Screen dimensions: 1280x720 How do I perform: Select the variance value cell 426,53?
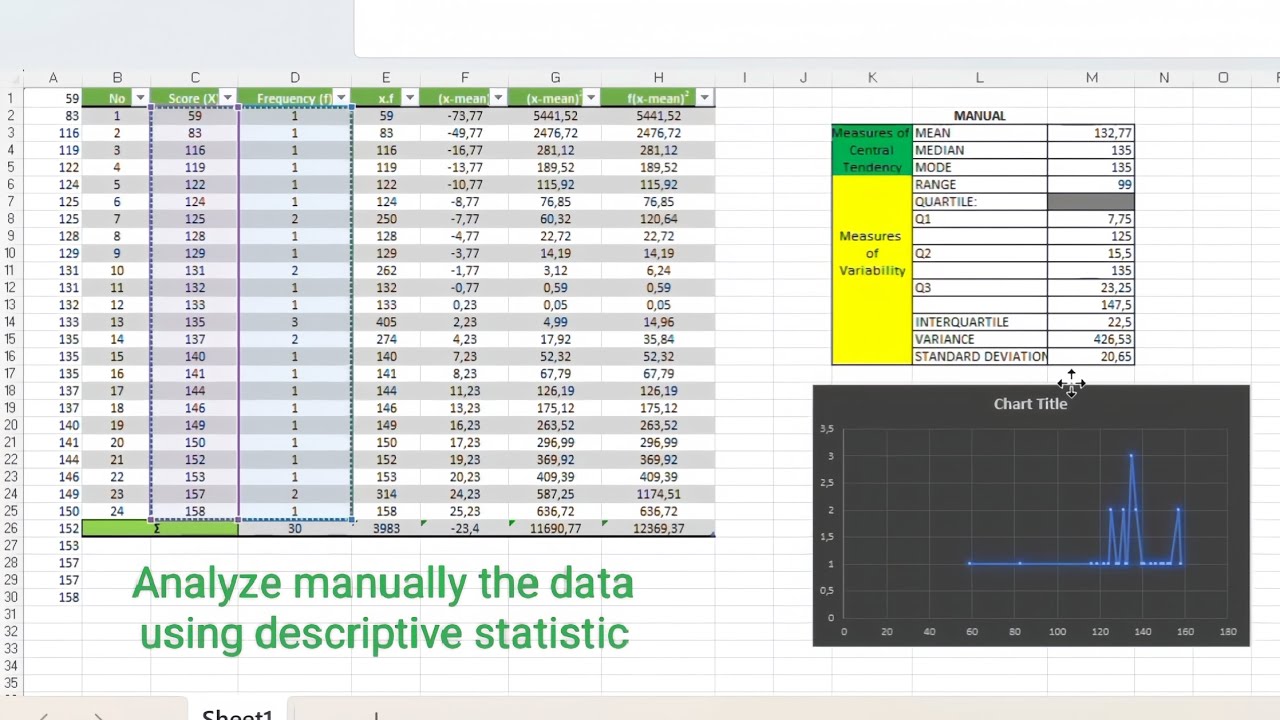coord(1091,339)
